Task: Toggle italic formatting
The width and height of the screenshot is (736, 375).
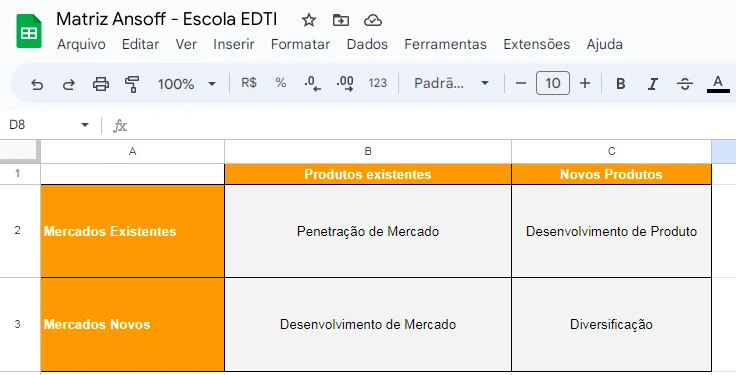Action: point(652,84)
